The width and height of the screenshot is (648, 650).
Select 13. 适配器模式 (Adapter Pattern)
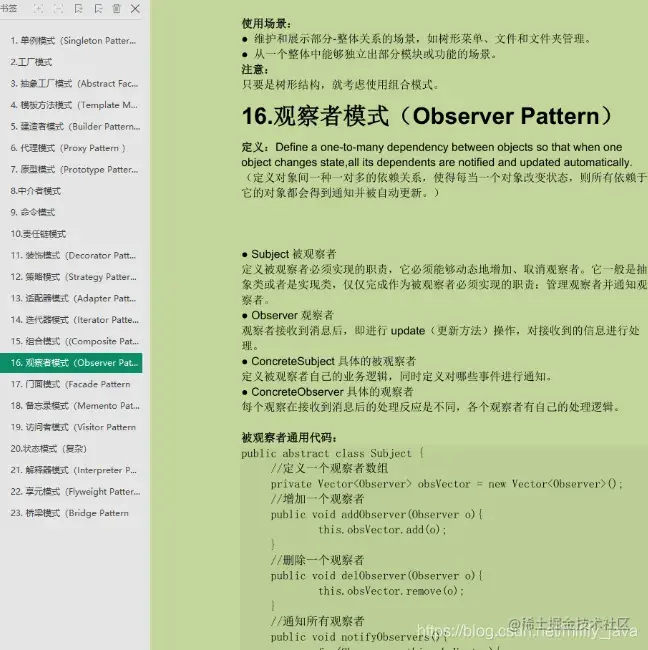pyautogui.click(x=73, y=298)
